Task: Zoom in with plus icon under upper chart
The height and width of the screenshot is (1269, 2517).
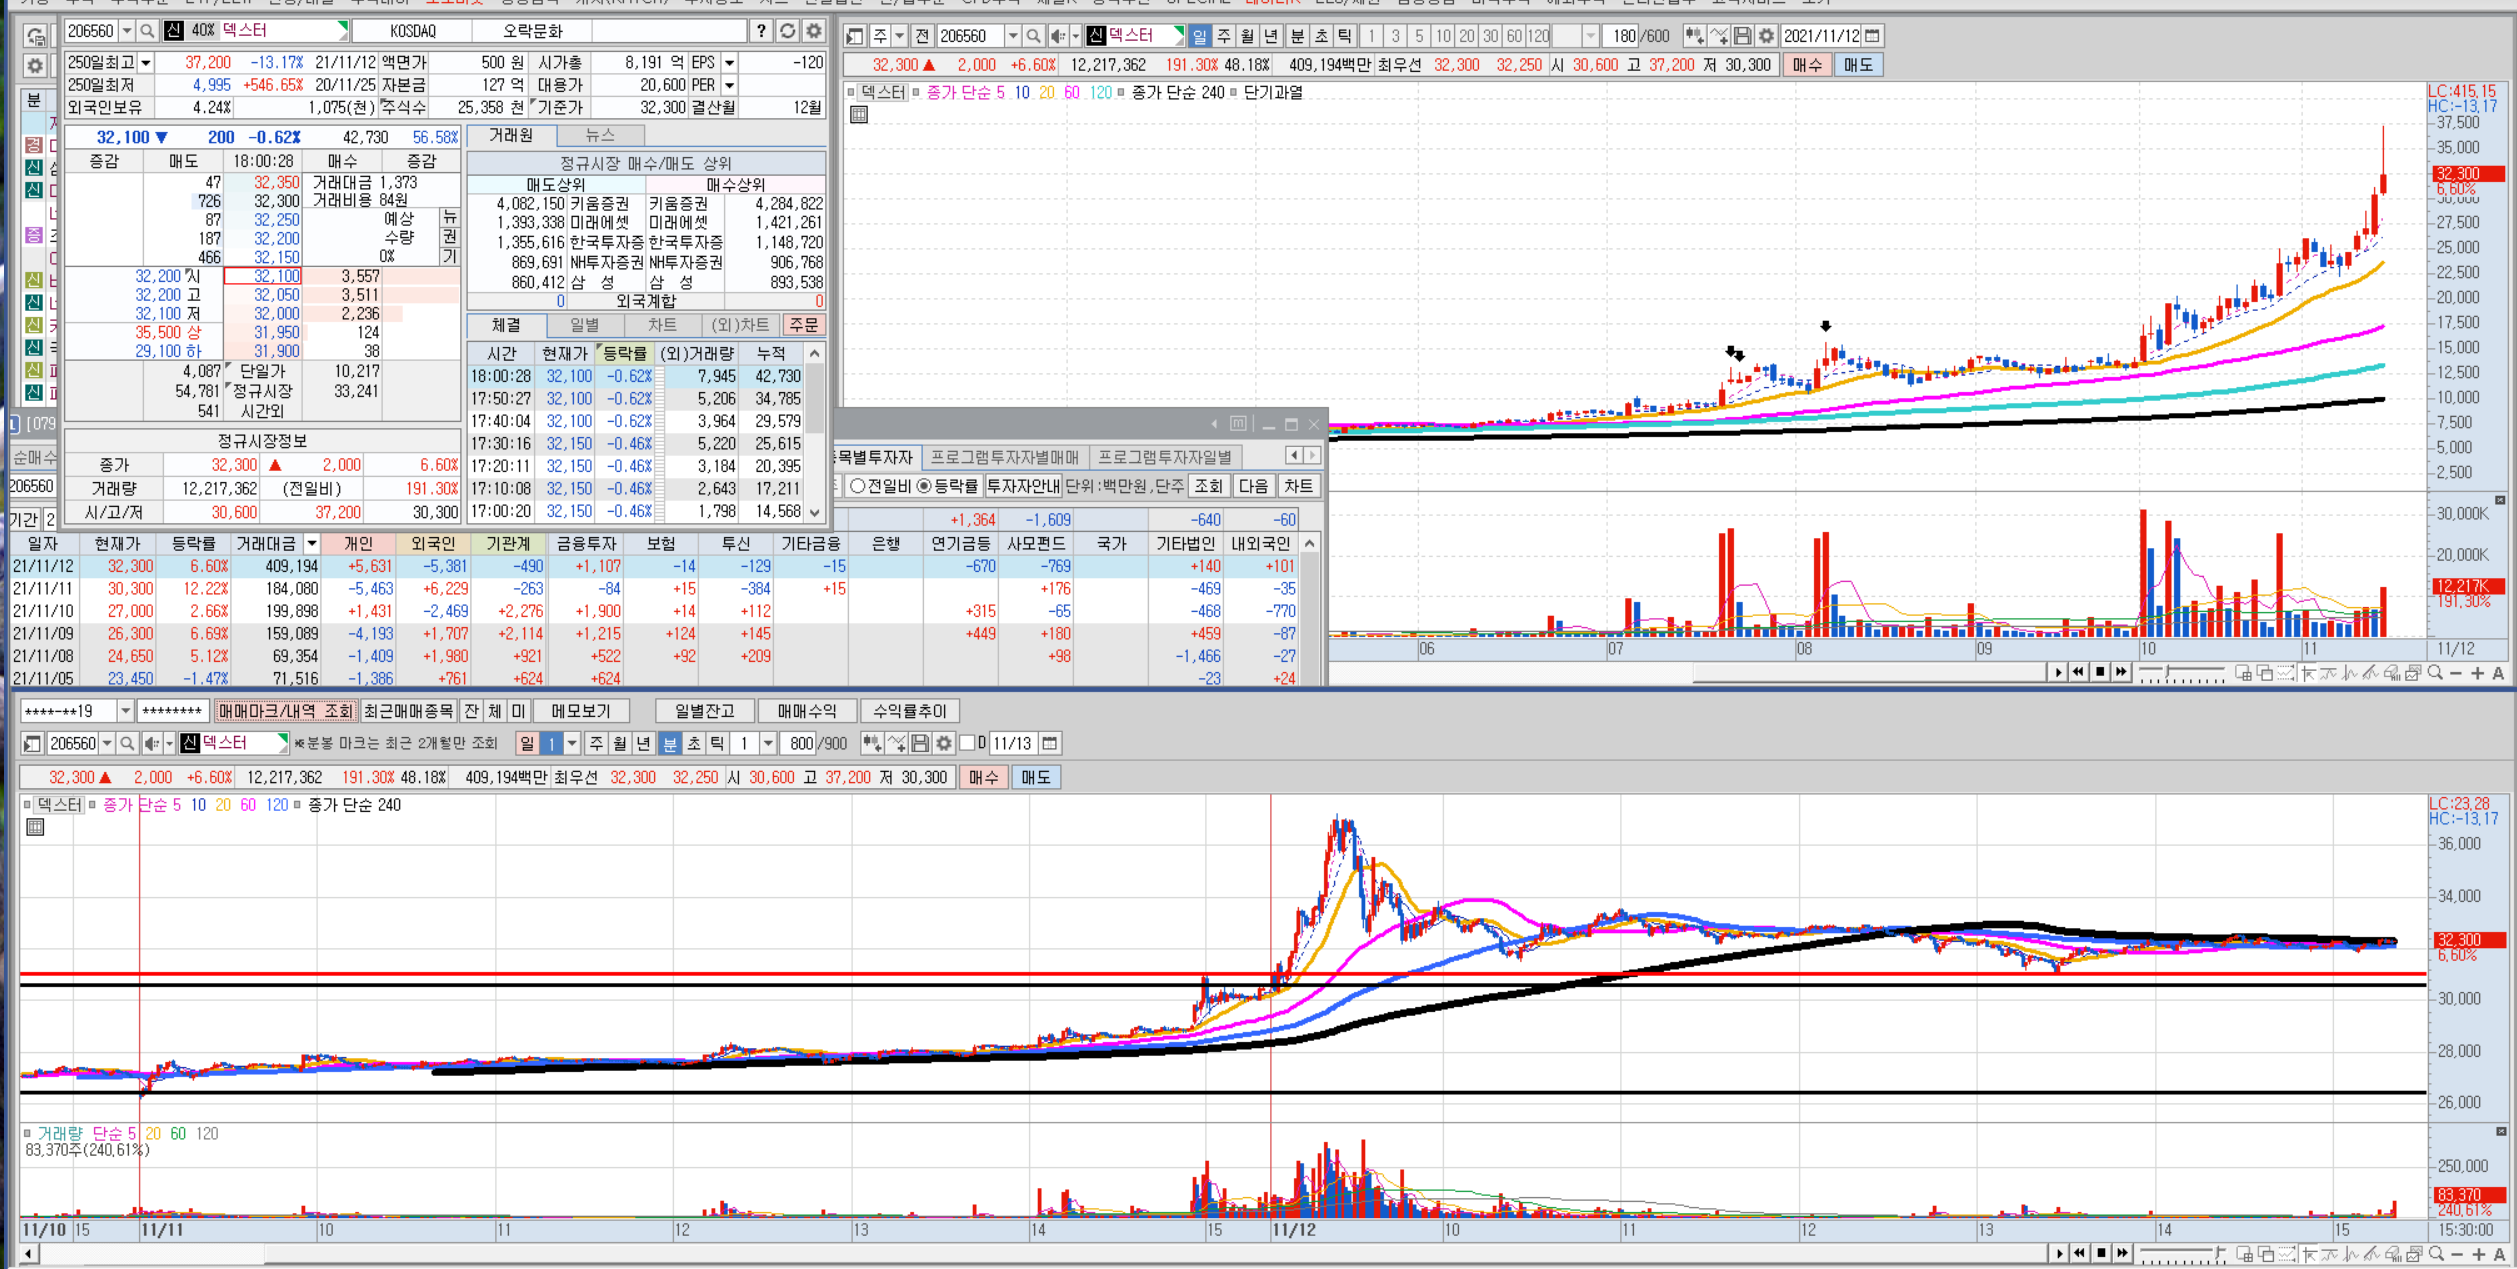Action: click(x=2477, y=673)
